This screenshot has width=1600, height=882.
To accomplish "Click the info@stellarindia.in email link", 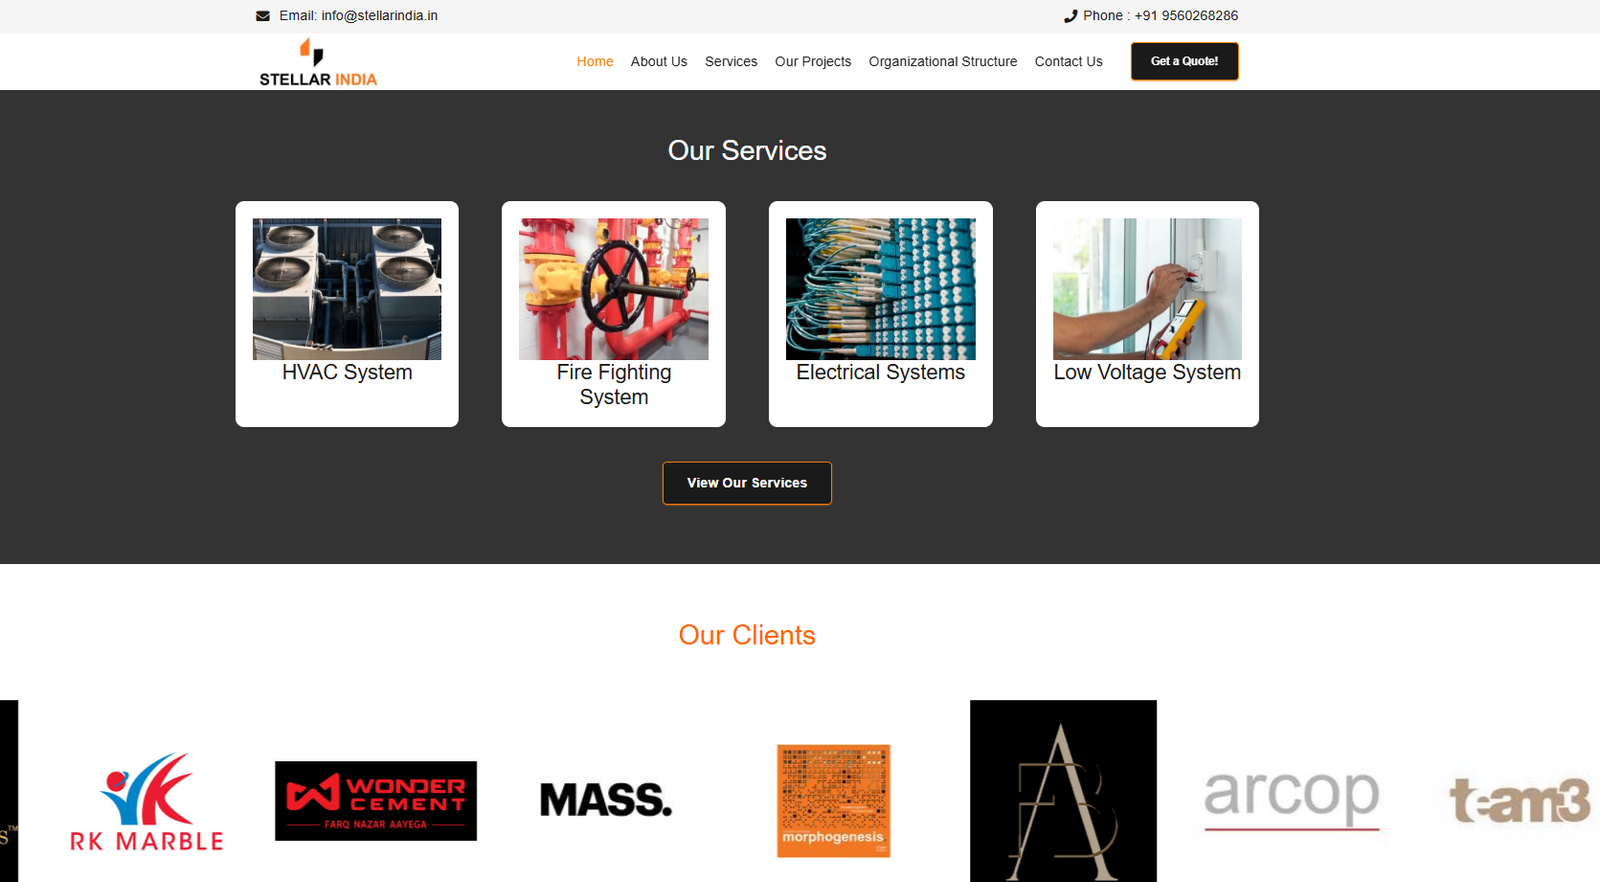I will pyautogui.click(x=379, y=16).
